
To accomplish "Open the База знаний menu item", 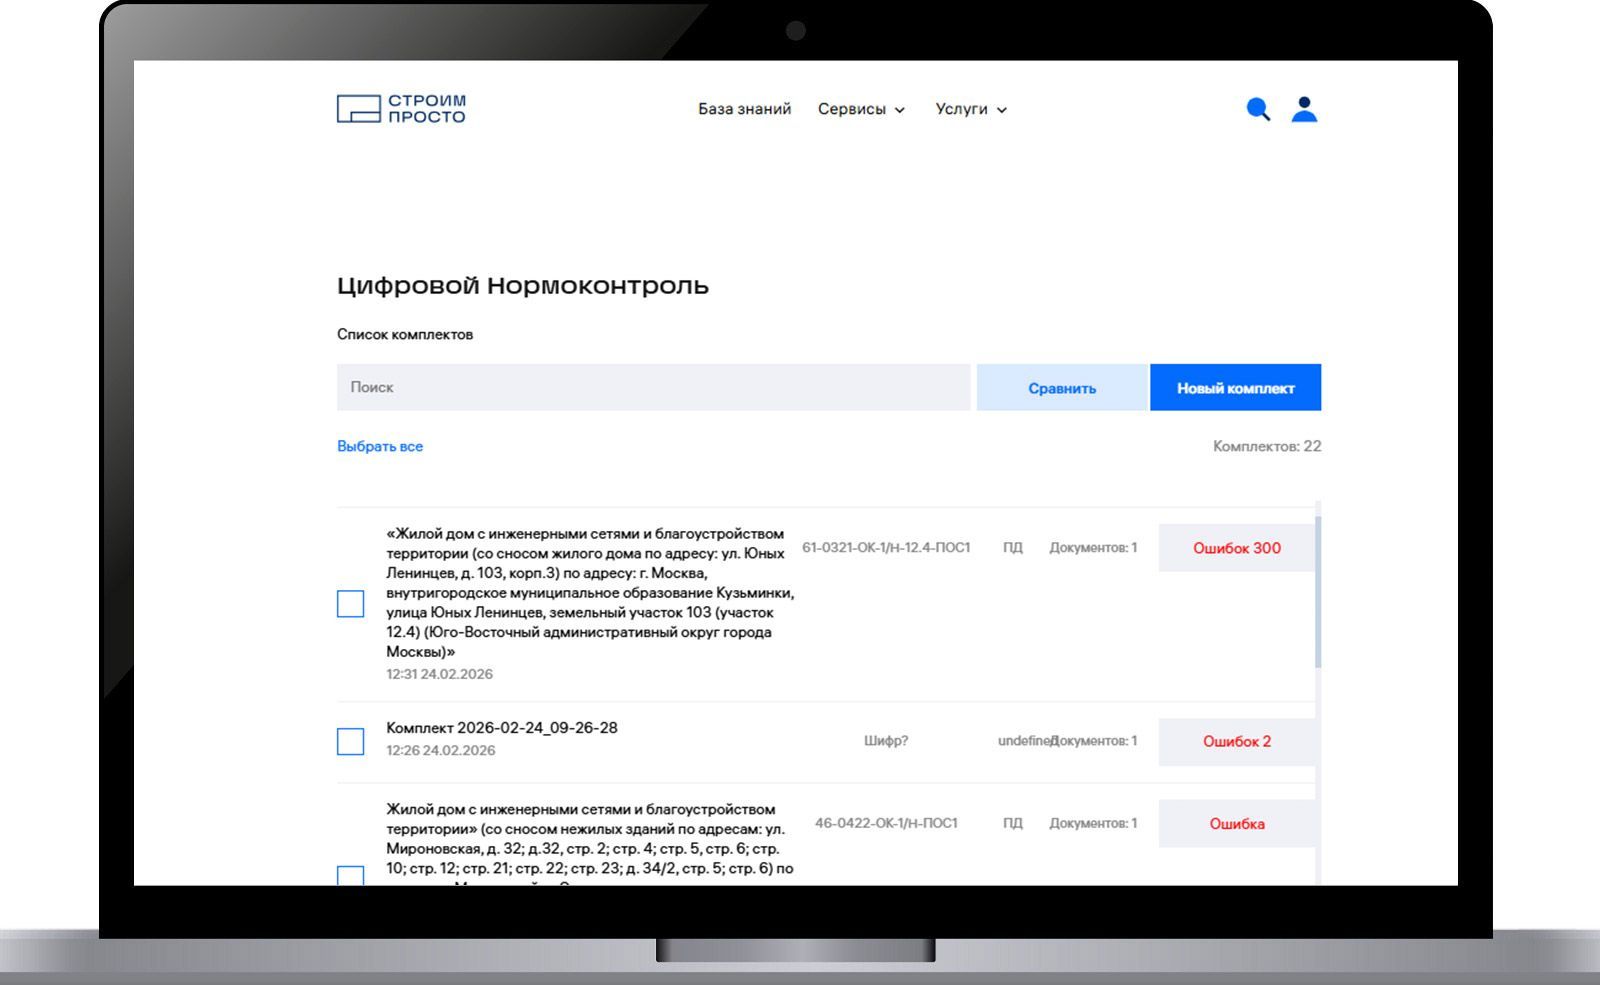I will (744, 109).
